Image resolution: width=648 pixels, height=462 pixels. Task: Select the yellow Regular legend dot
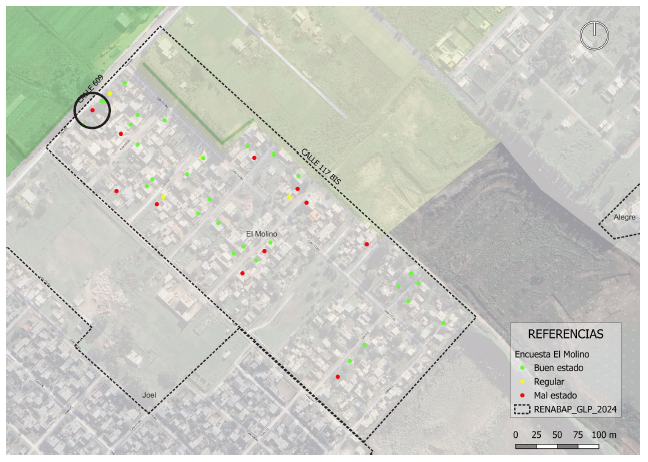522,381
